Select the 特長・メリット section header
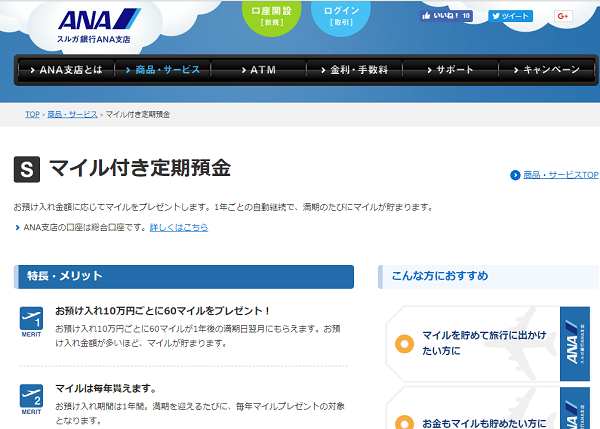 click(184, 277)
